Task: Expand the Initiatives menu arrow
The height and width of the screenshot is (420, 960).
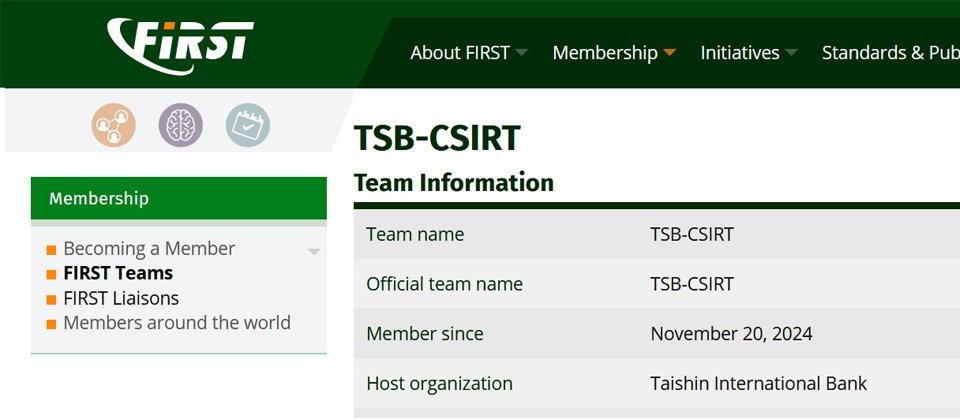Action: (791, 53)
